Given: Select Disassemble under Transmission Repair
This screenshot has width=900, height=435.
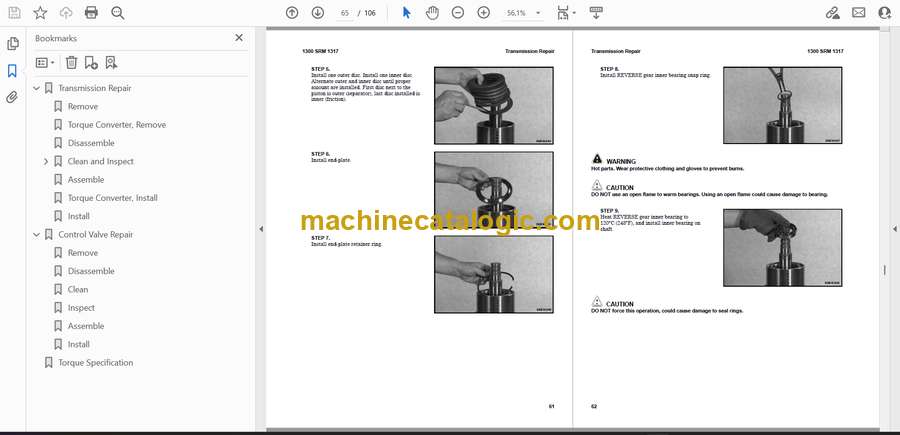Looking at the screenshot, I should pos(91,143).
